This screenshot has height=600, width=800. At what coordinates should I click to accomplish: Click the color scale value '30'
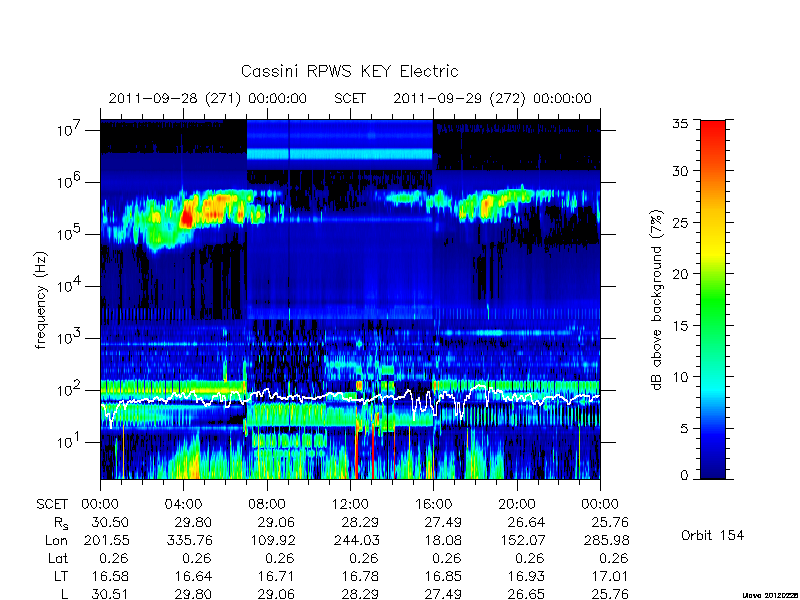[x=680, y=170]
